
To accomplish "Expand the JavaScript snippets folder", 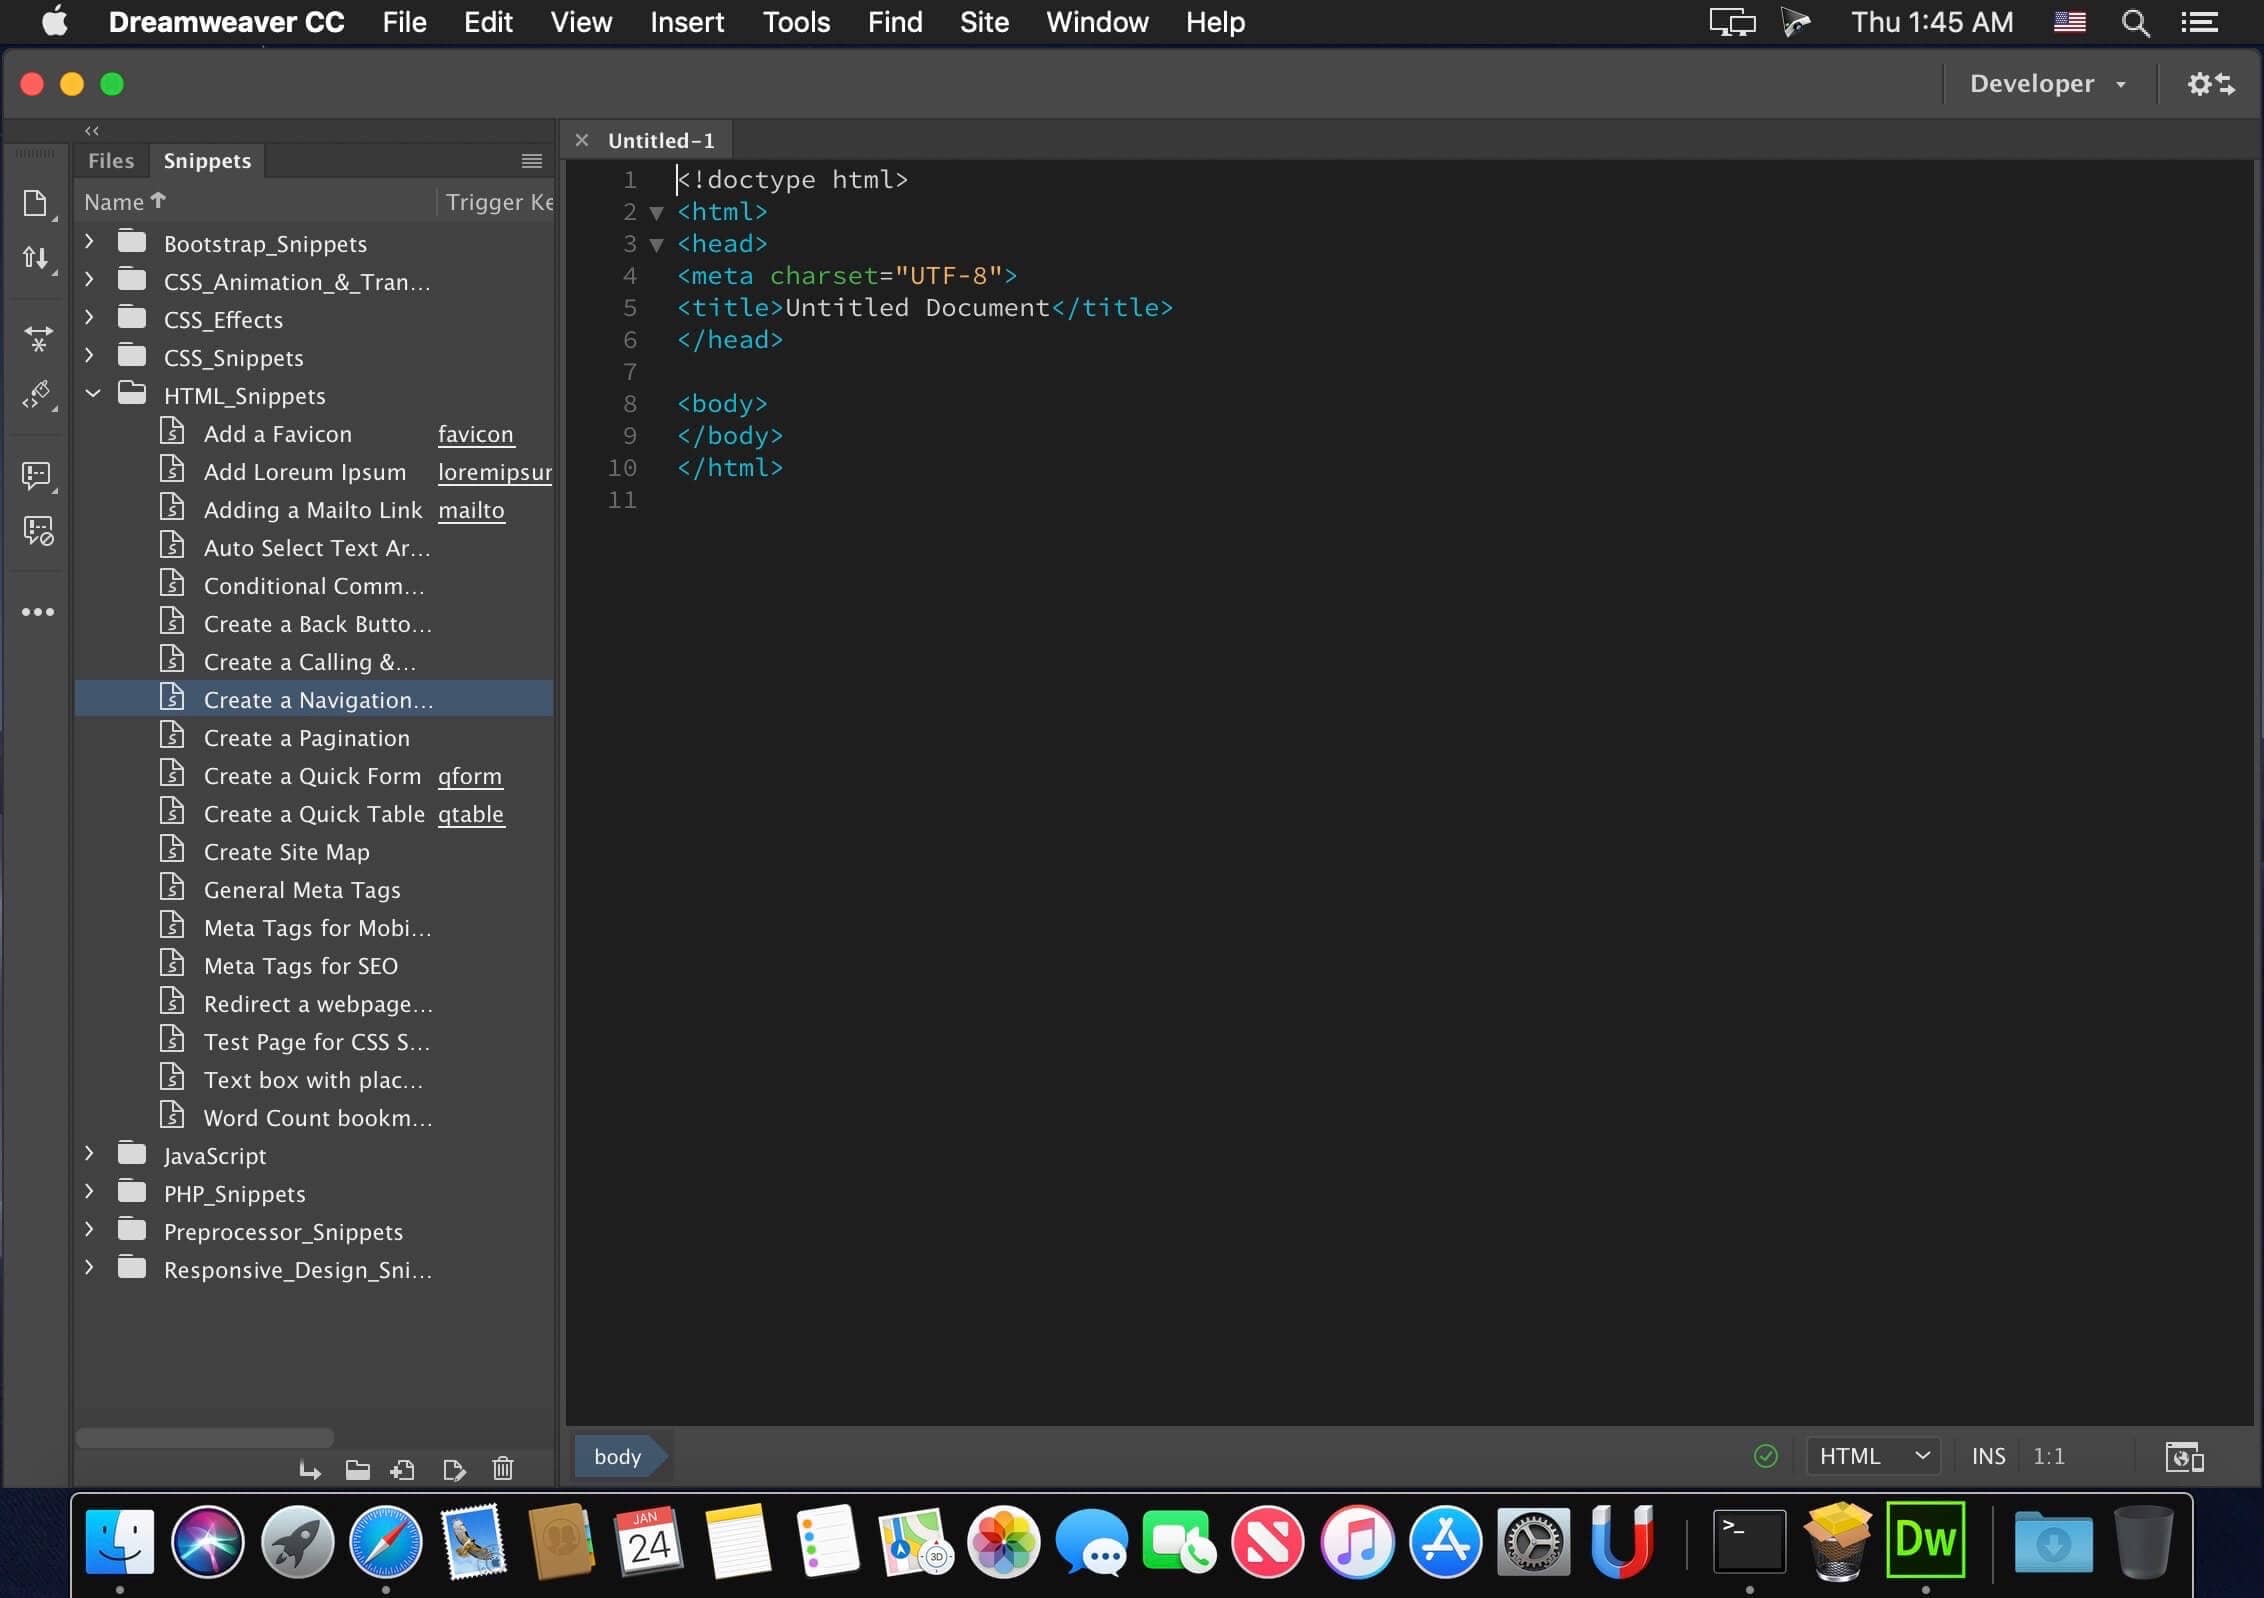I will 88,1155.
